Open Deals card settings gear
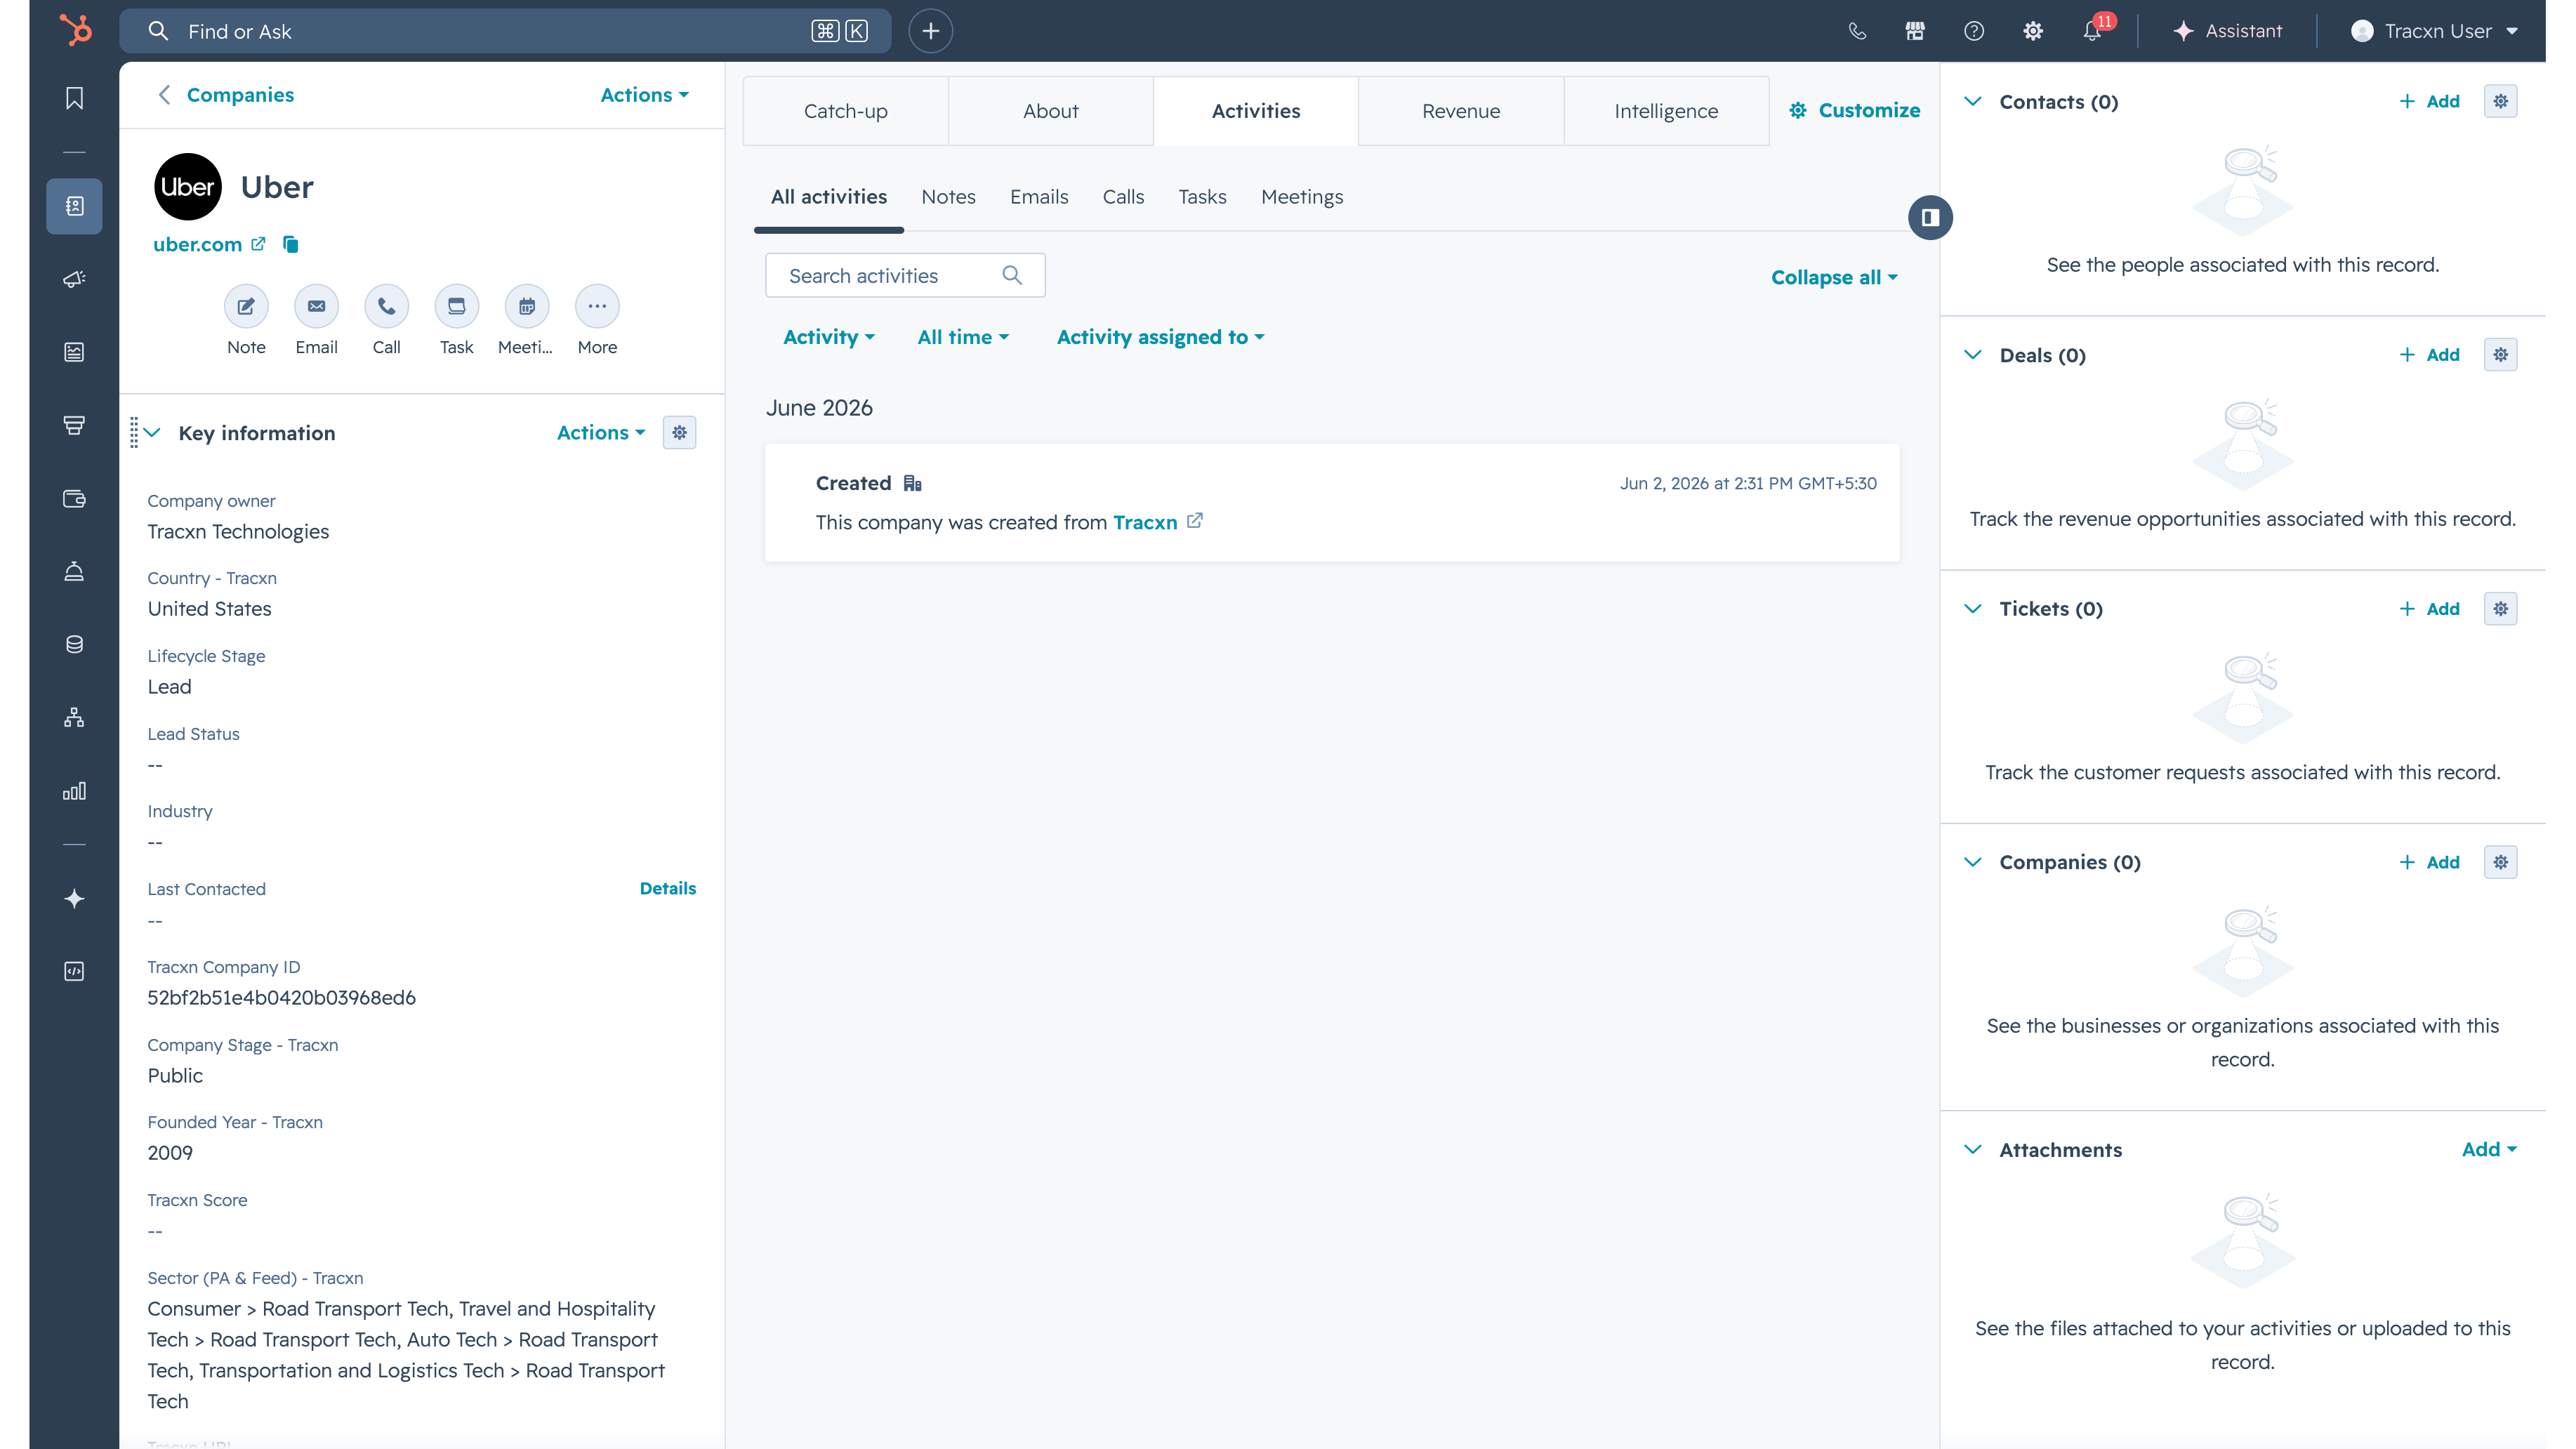 [x=2500, y=355]
